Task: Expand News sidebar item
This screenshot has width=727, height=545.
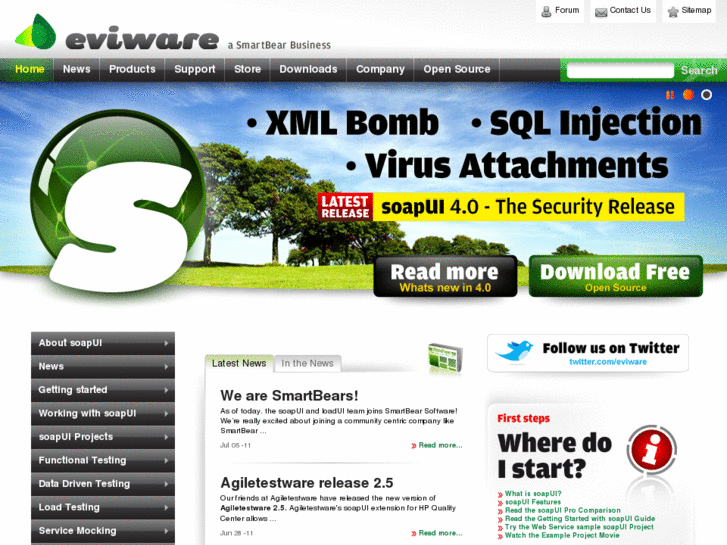Action: [103, 366]
